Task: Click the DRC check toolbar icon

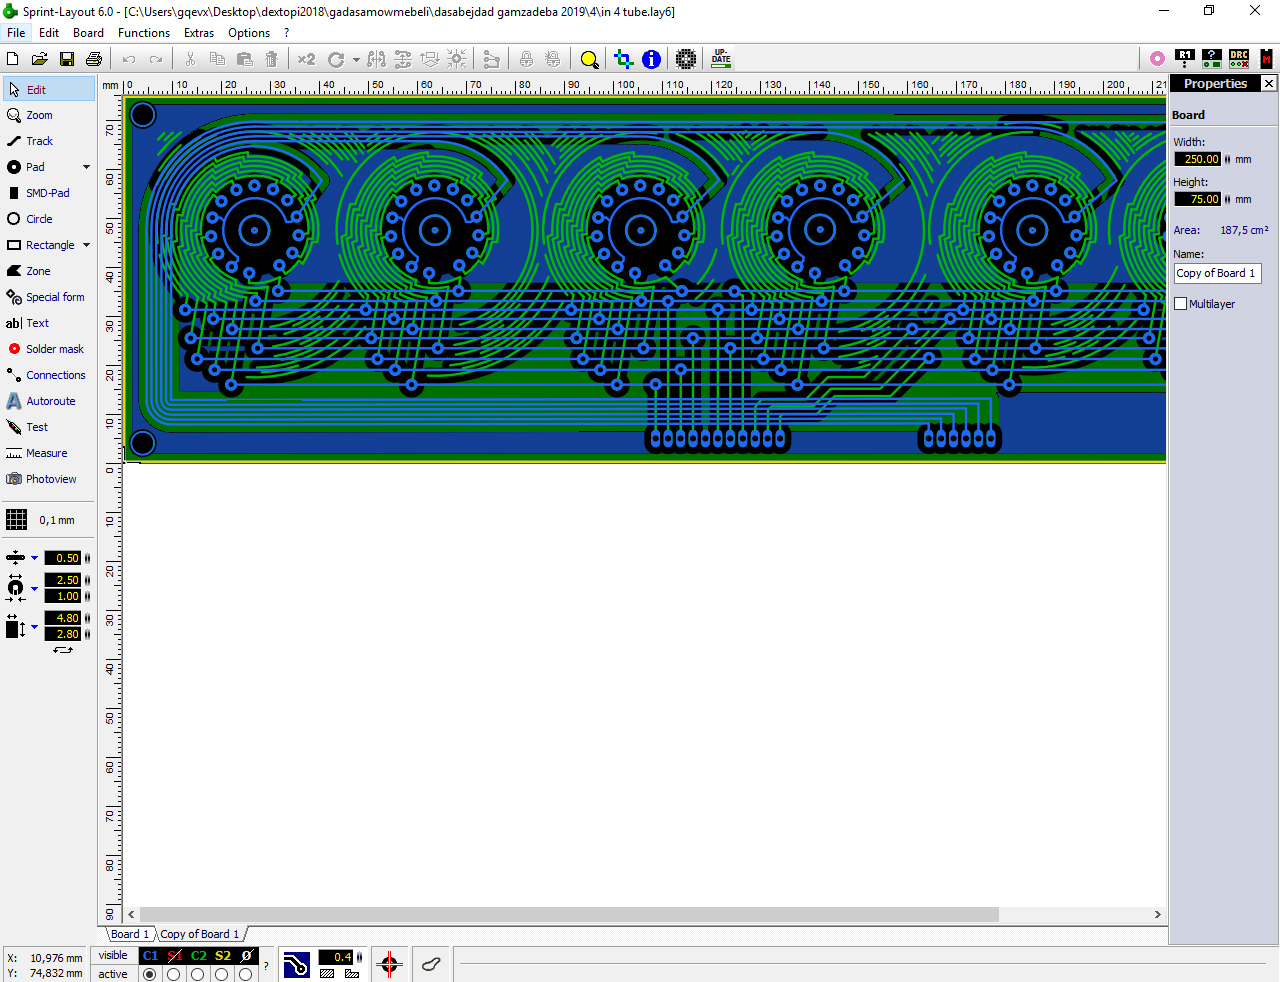Action: [x=1238, y=59]
